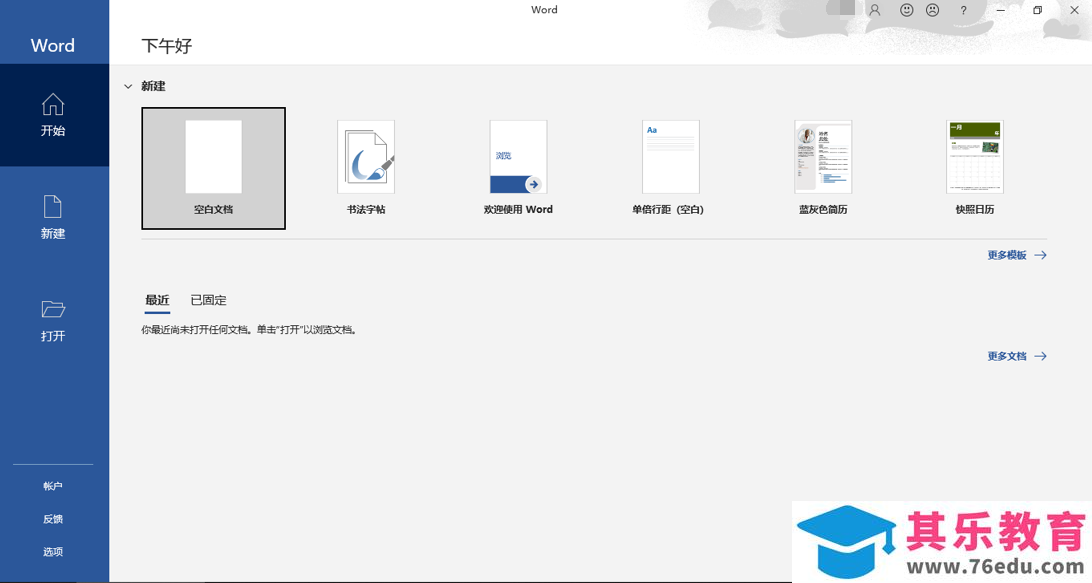The width and height of the screenshot is (1092, 583).
Task: Open help with the question mark icon
Action: tap(963, 10)
